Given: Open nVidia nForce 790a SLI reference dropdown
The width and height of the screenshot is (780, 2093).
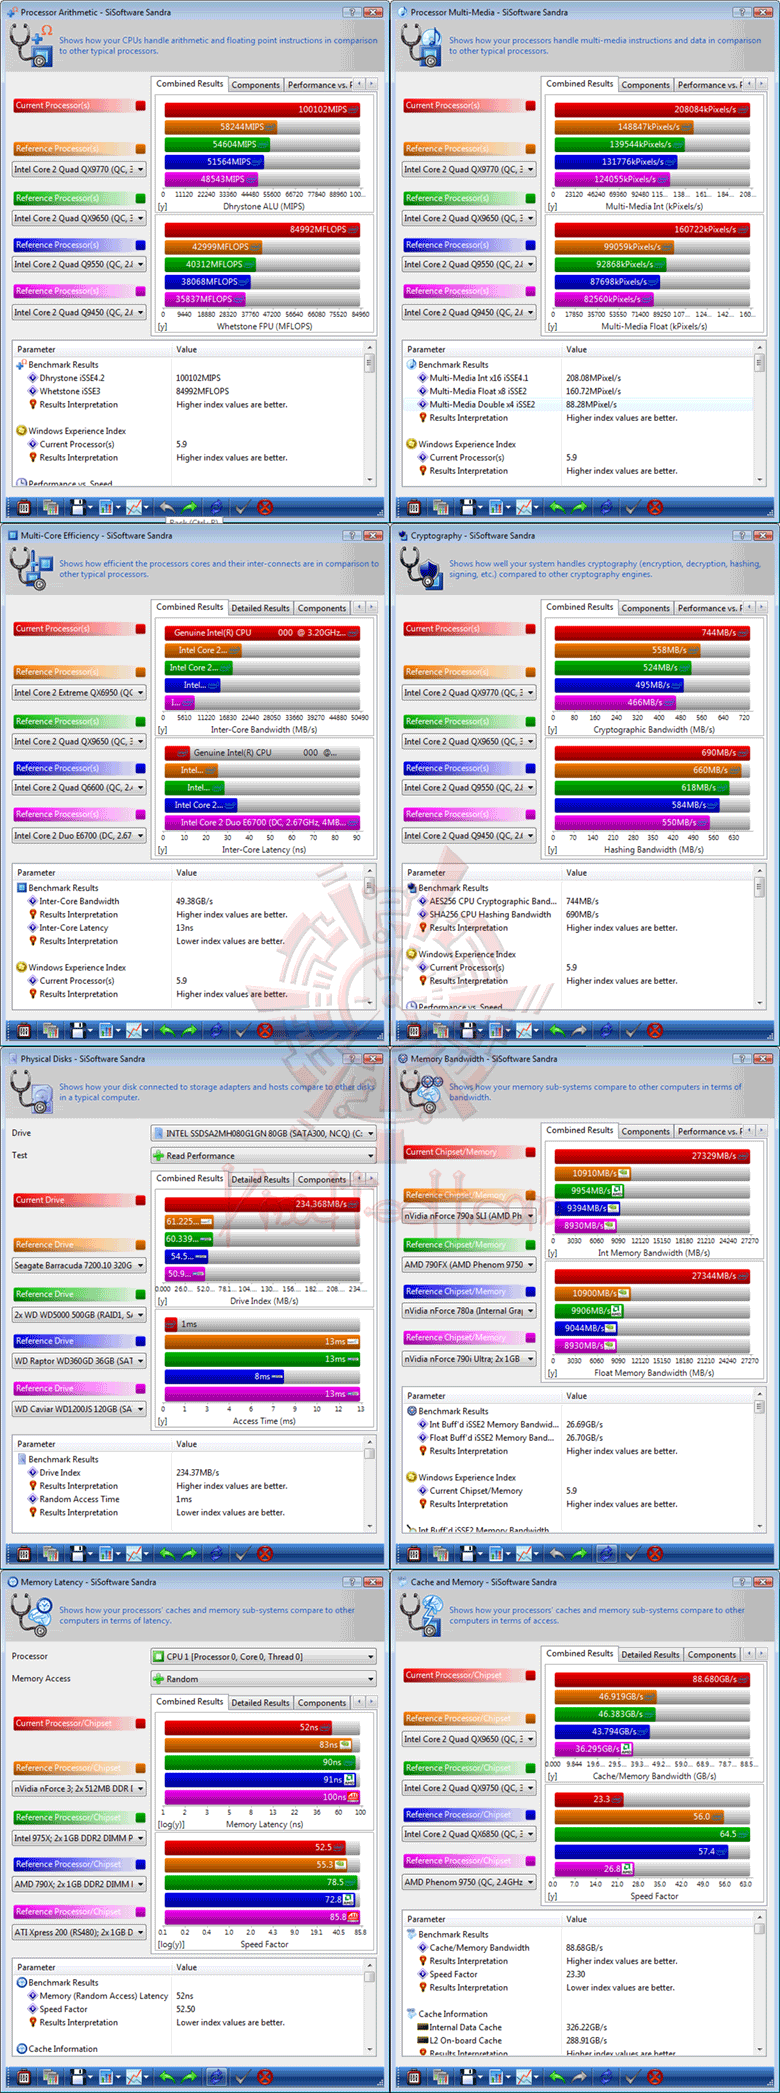Looking at the screenshot, I should tap(469, 1215).
